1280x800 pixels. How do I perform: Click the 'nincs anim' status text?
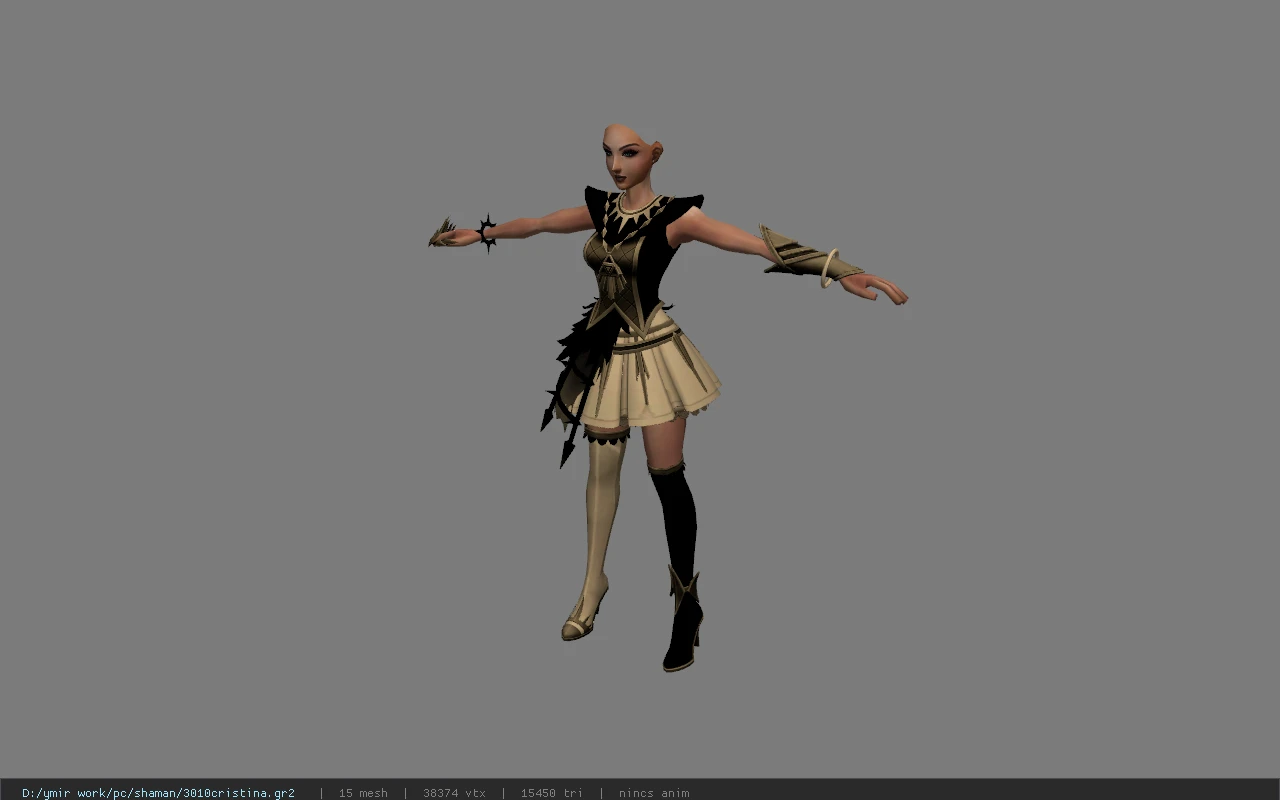point(654,793)
